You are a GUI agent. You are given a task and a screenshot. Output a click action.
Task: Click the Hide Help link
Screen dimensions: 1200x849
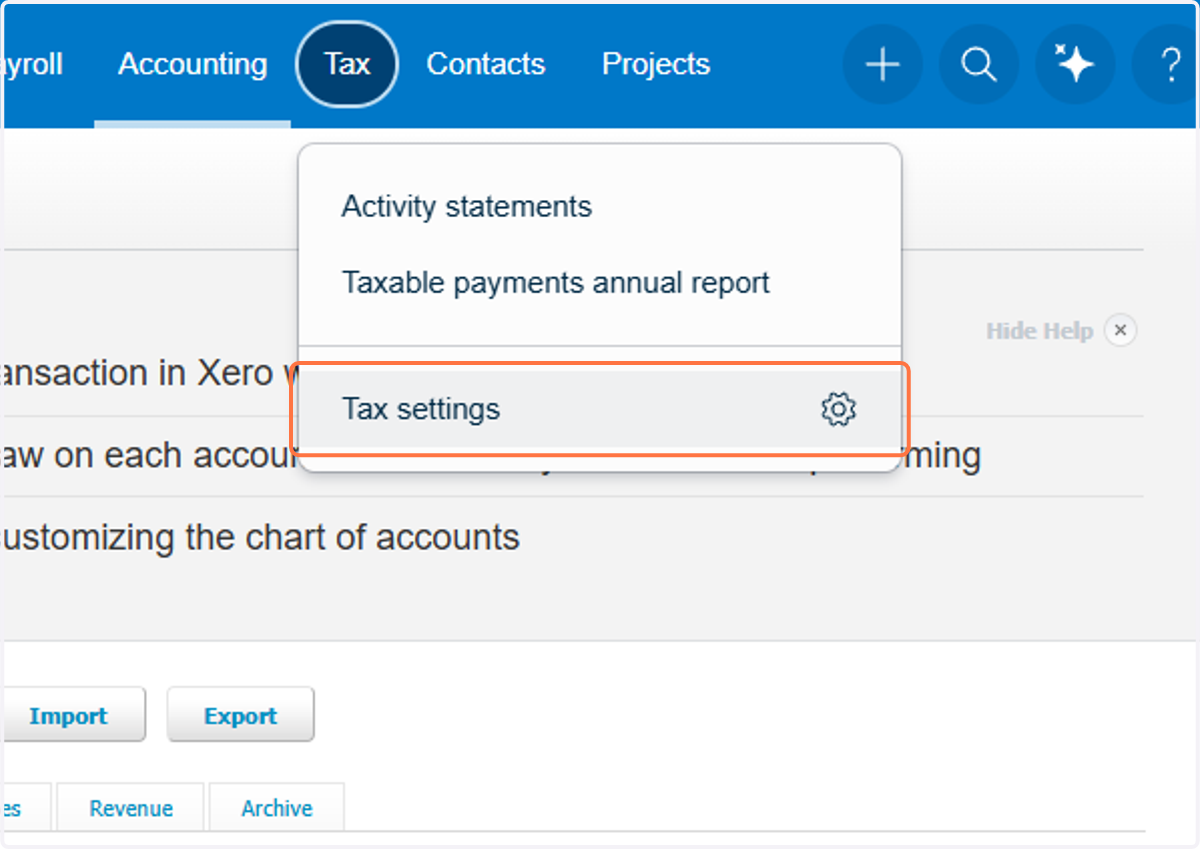(1039, 331)
